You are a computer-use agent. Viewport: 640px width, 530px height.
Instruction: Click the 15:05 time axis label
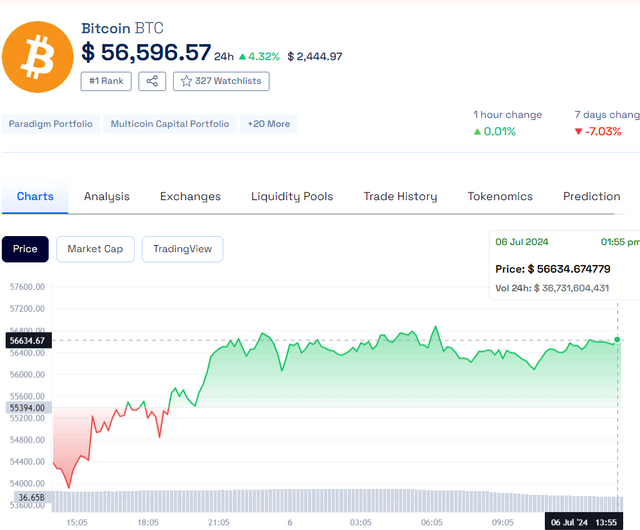click(x=77, y=523)
